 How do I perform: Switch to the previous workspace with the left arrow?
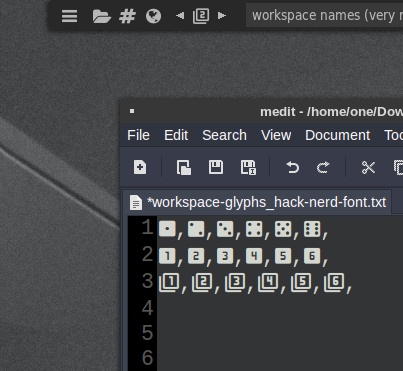click(180, 16)
